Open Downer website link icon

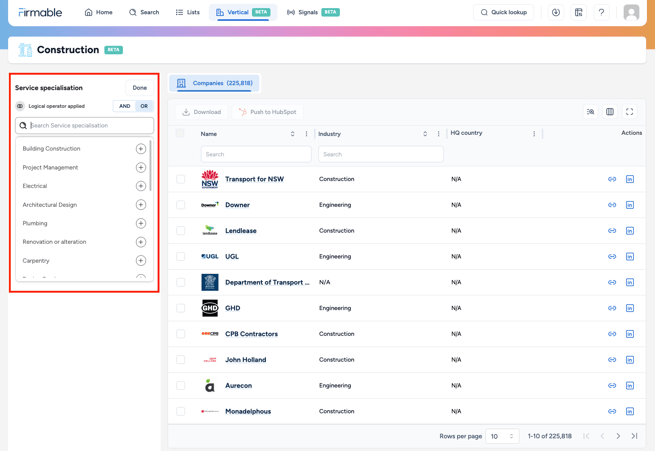coord(612,205)
